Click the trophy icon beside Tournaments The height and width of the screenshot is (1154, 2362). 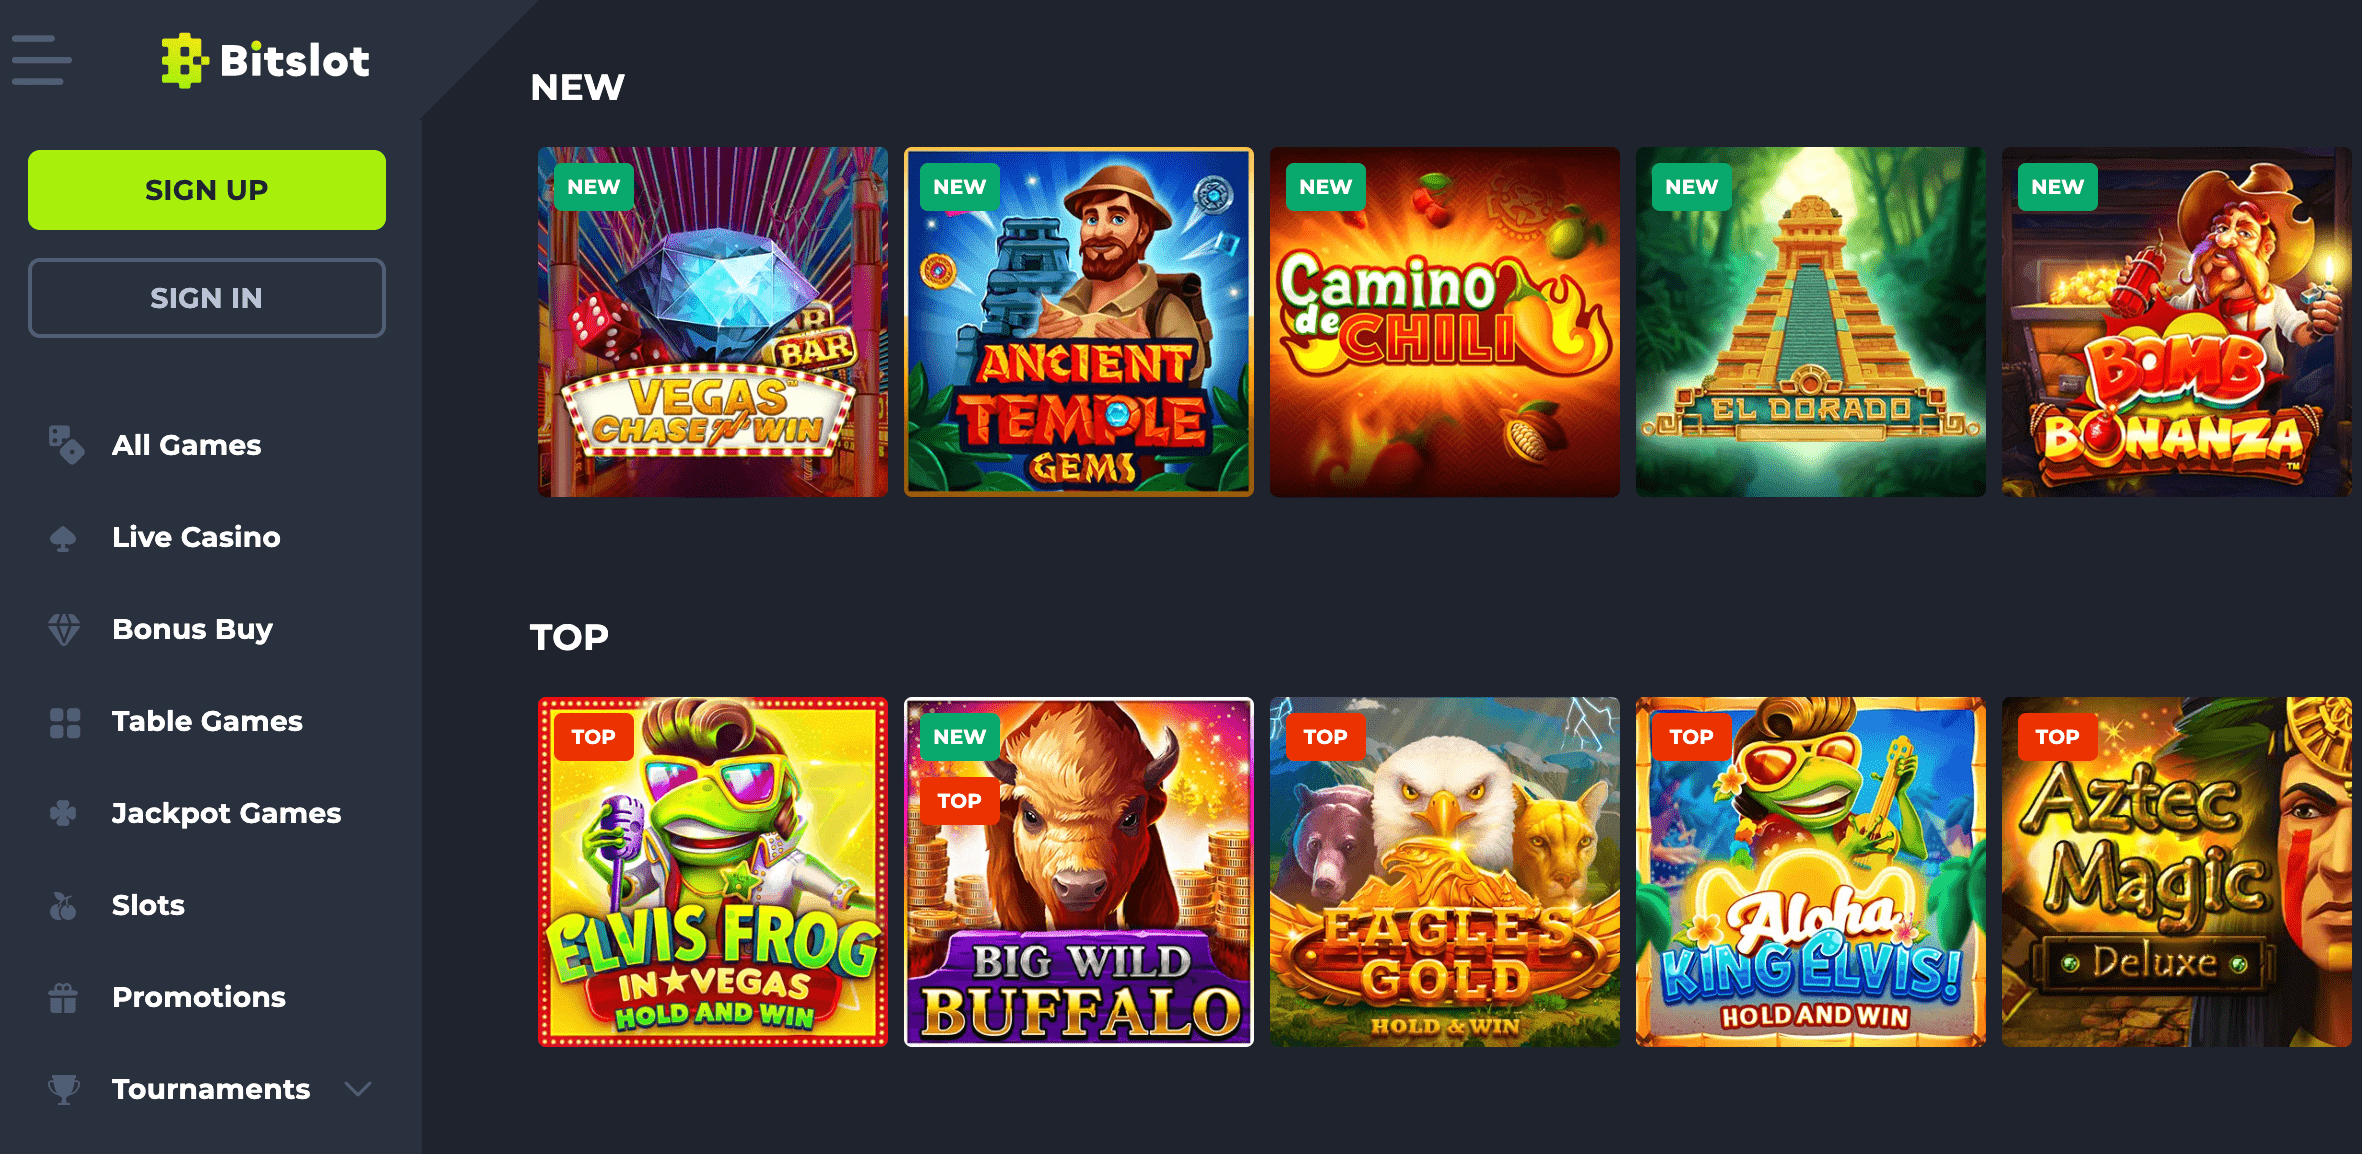pyautogui.click(x=64, y=1089)
